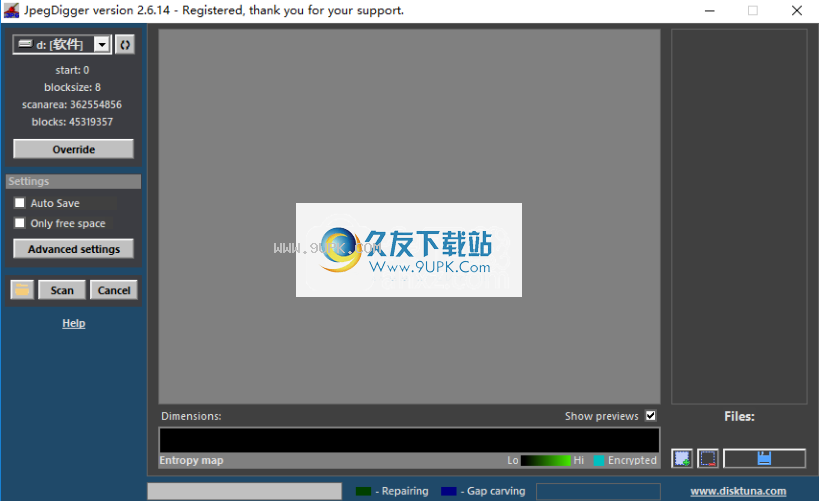Uncheck the Show previews checkbox

pyautogui.click(x=650, y=416)
